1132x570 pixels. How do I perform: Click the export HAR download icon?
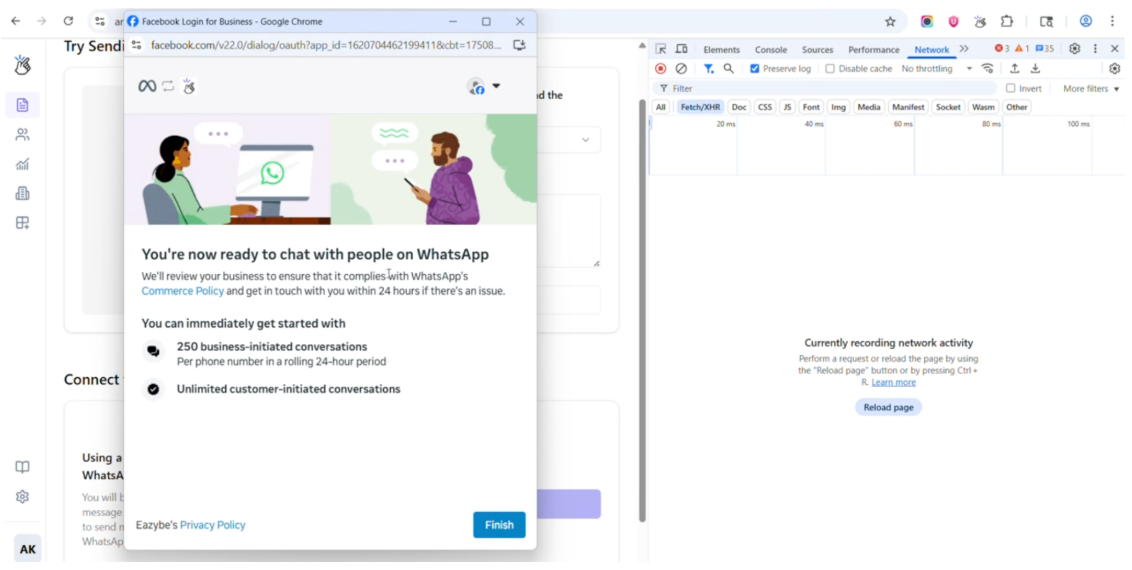click(x=1035, y=69)
